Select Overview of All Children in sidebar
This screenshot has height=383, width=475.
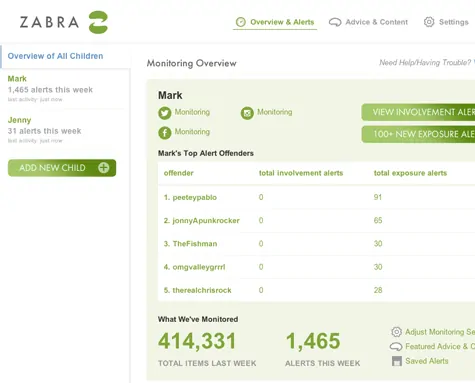point(55,56)
